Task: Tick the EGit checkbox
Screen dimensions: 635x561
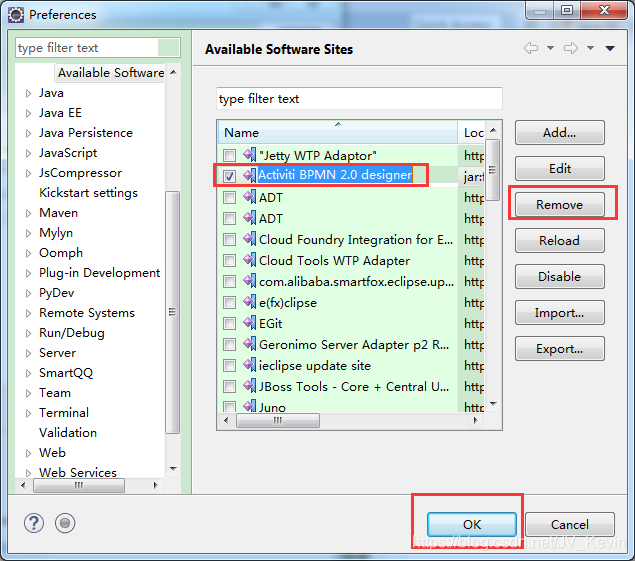Action: pos(229,324)
